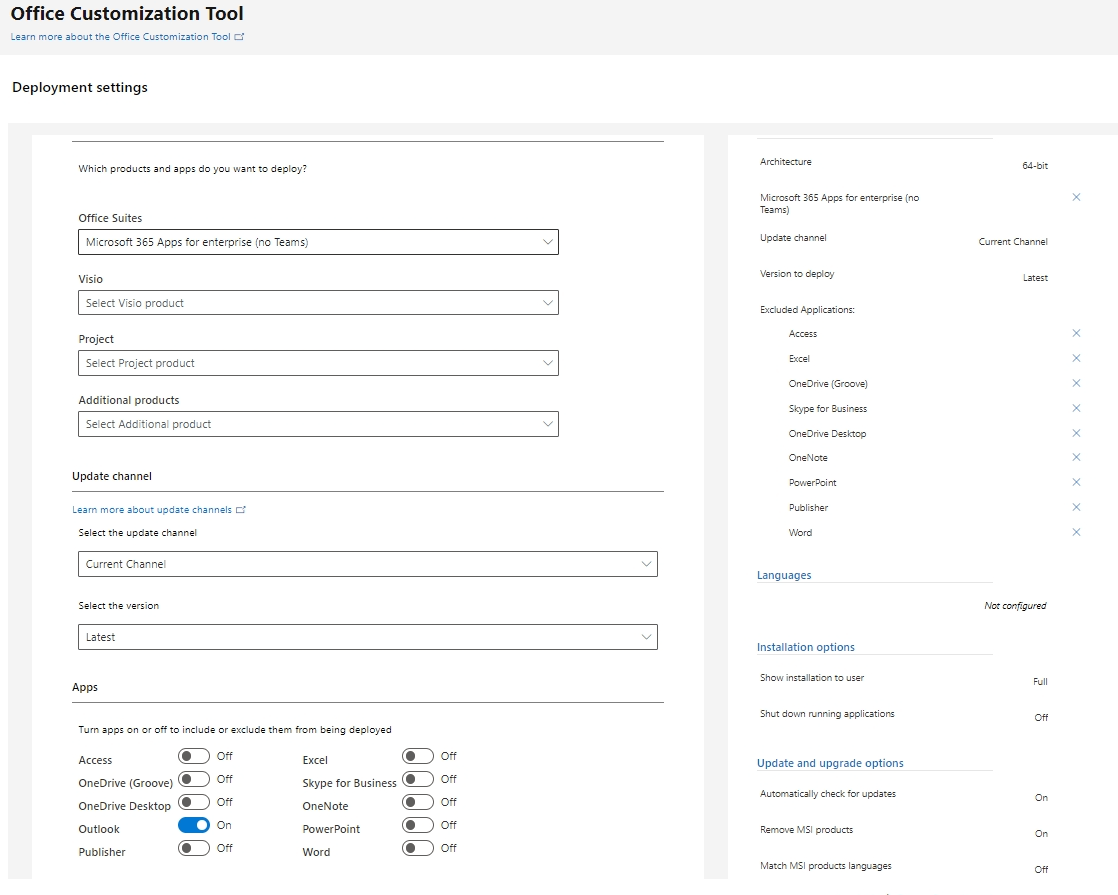
Task: Open the update channel dropdown
Action: pyautogui.click(x=367, y=564)
